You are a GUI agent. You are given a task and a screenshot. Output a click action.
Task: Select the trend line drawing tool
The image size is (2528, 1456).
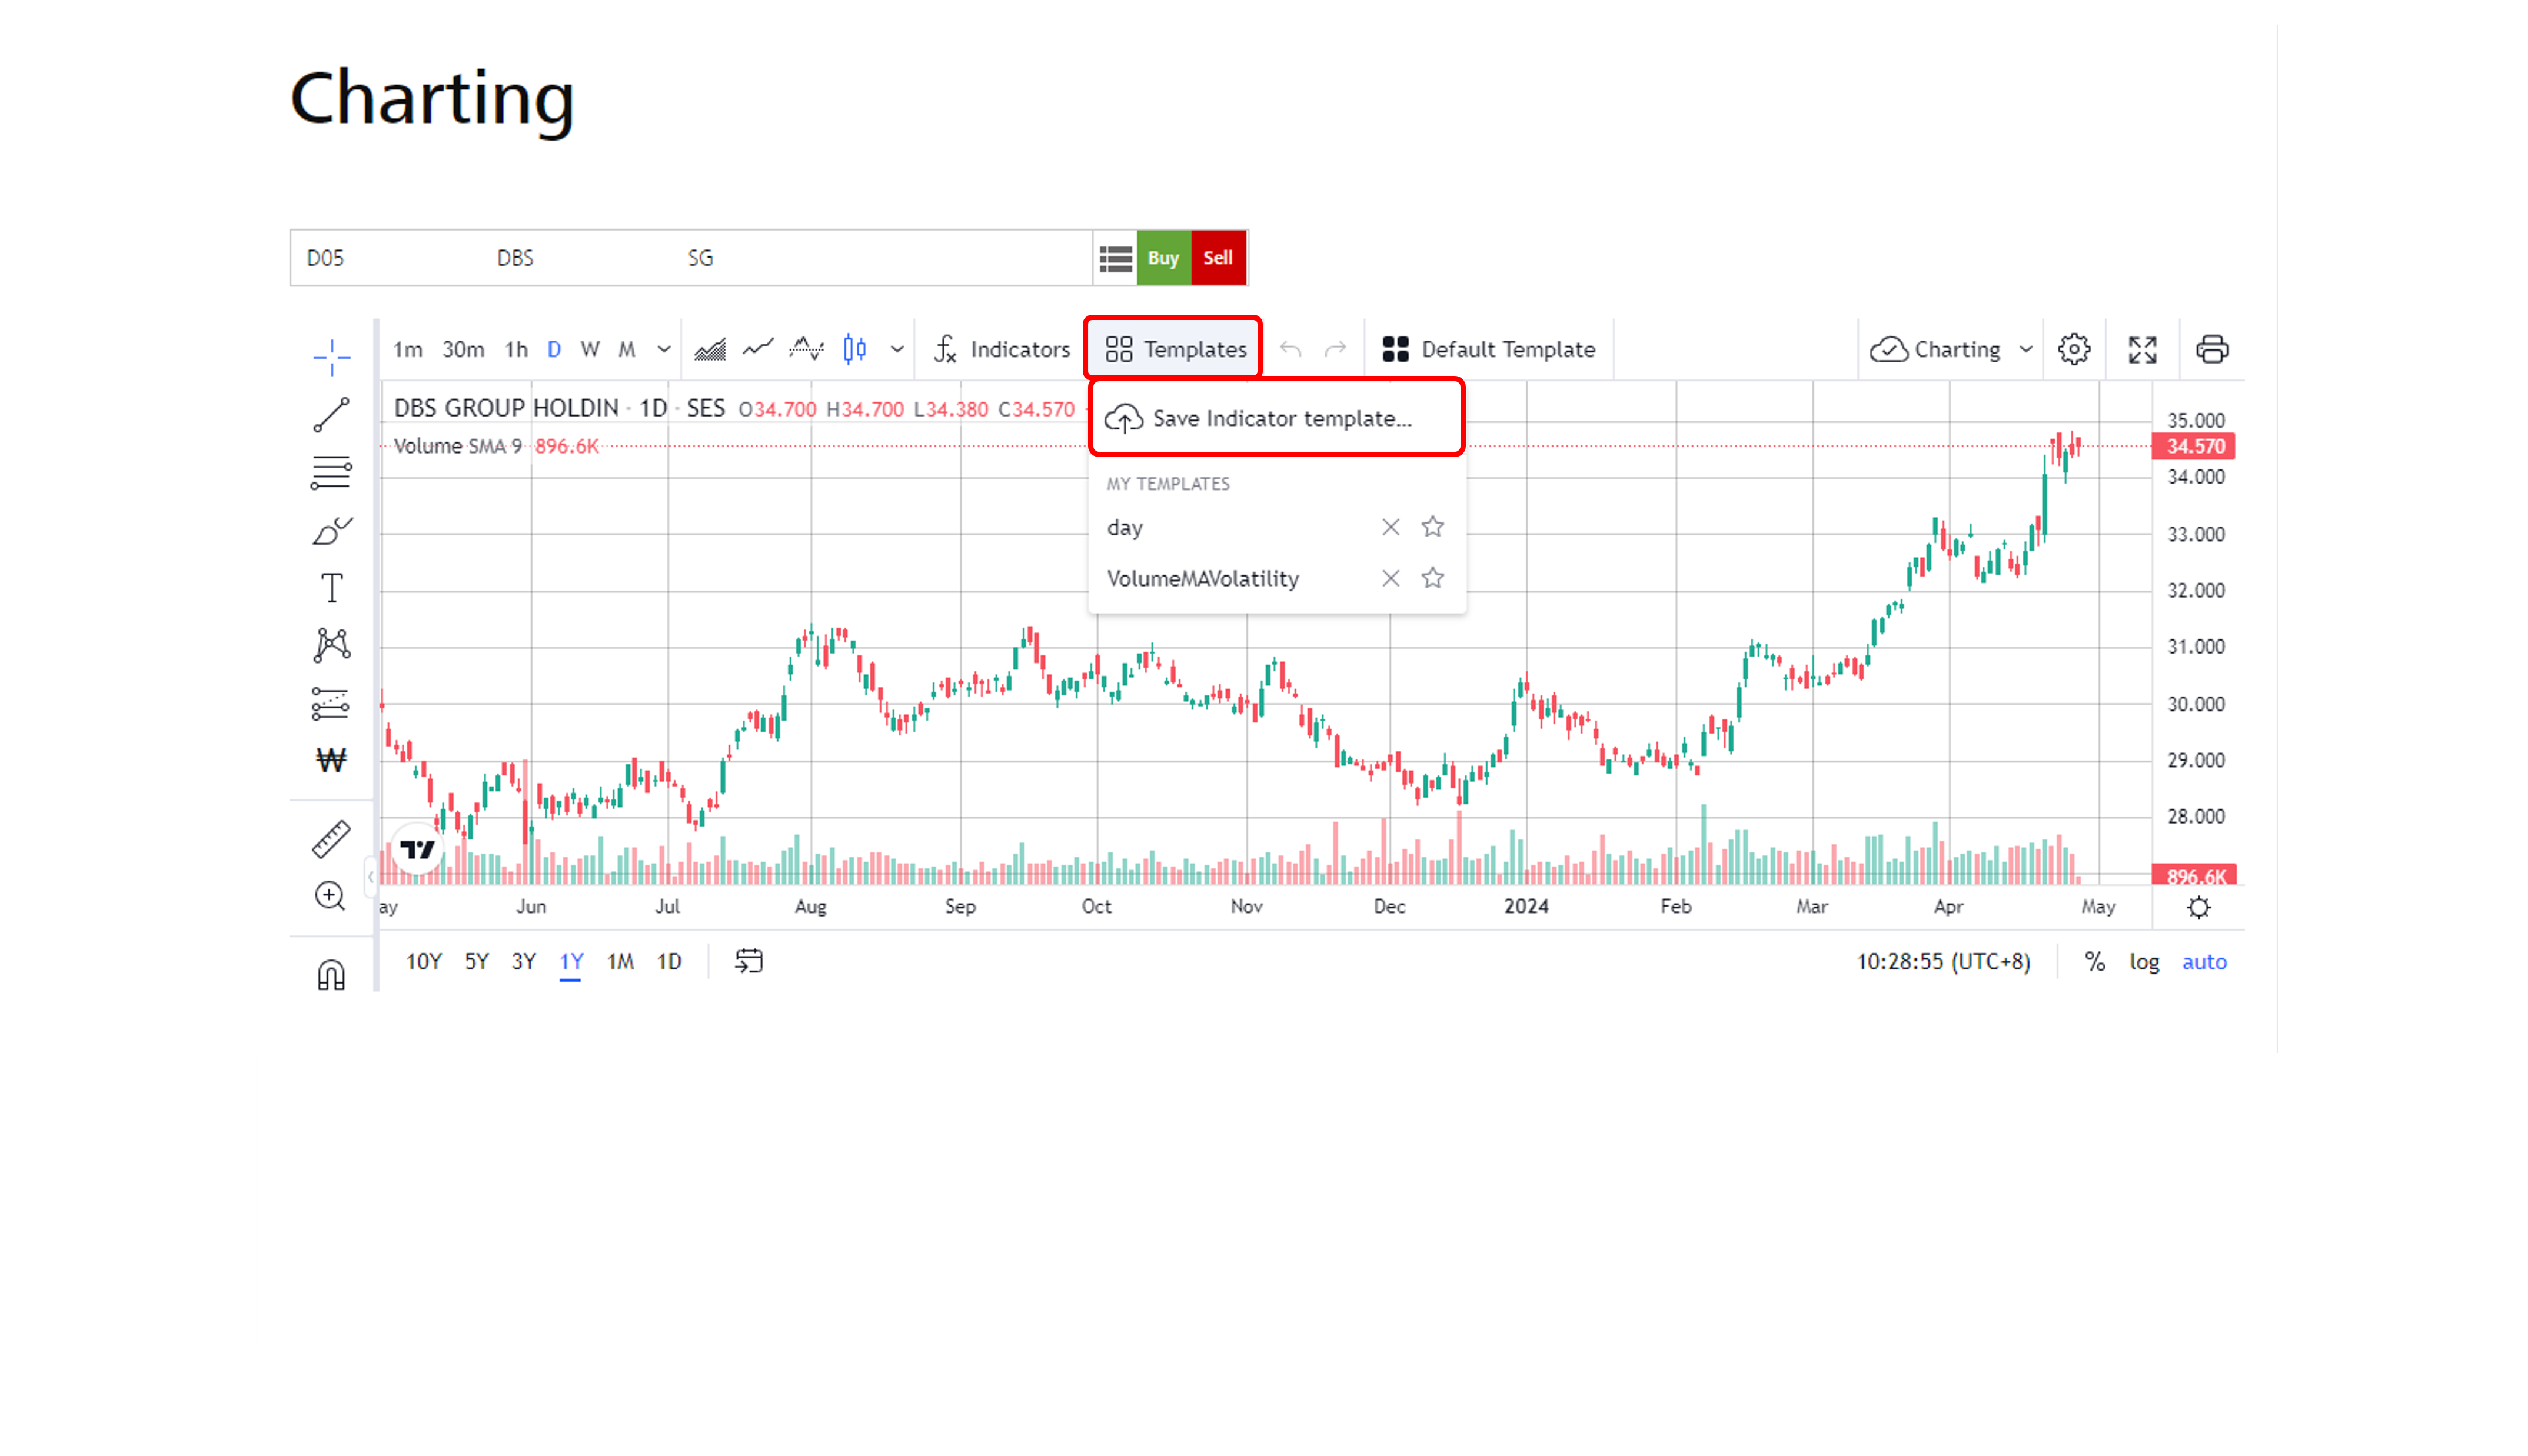pos(331,414)
